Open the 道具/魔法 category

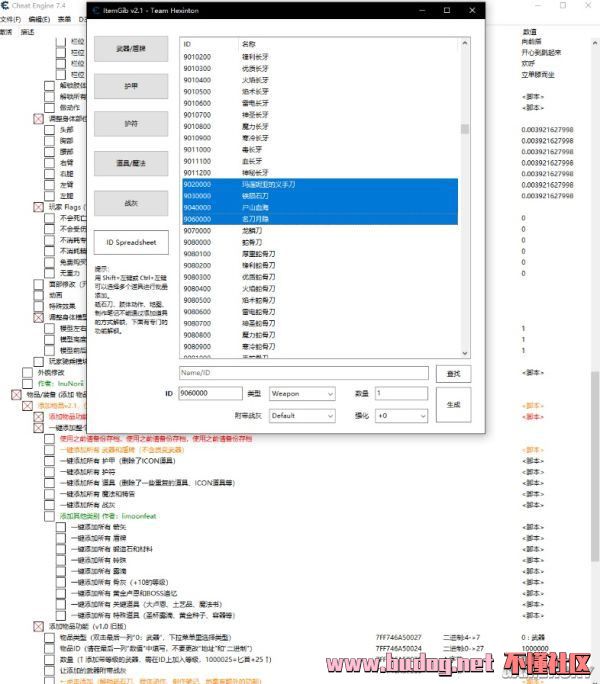pyautogui.click(x=131, y=163)
